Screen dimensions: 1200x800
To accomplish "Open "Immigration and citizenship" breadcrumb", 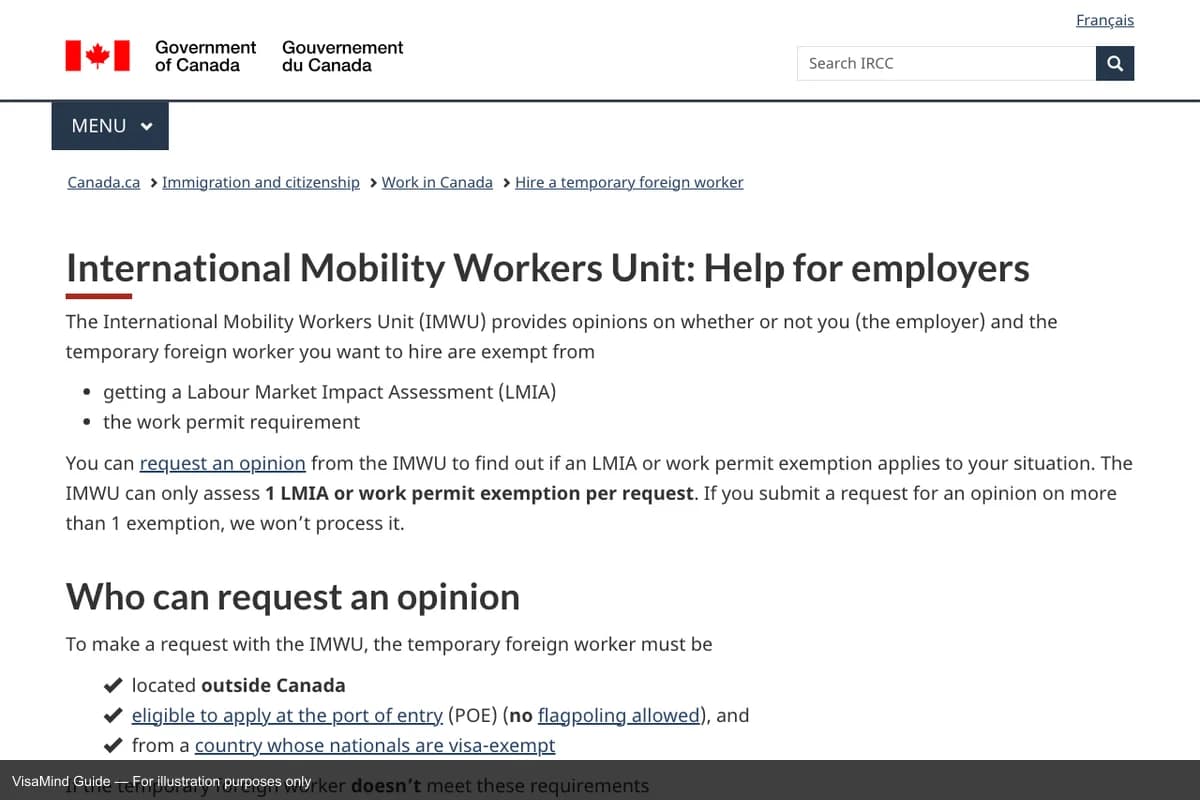I will point(261,183).
